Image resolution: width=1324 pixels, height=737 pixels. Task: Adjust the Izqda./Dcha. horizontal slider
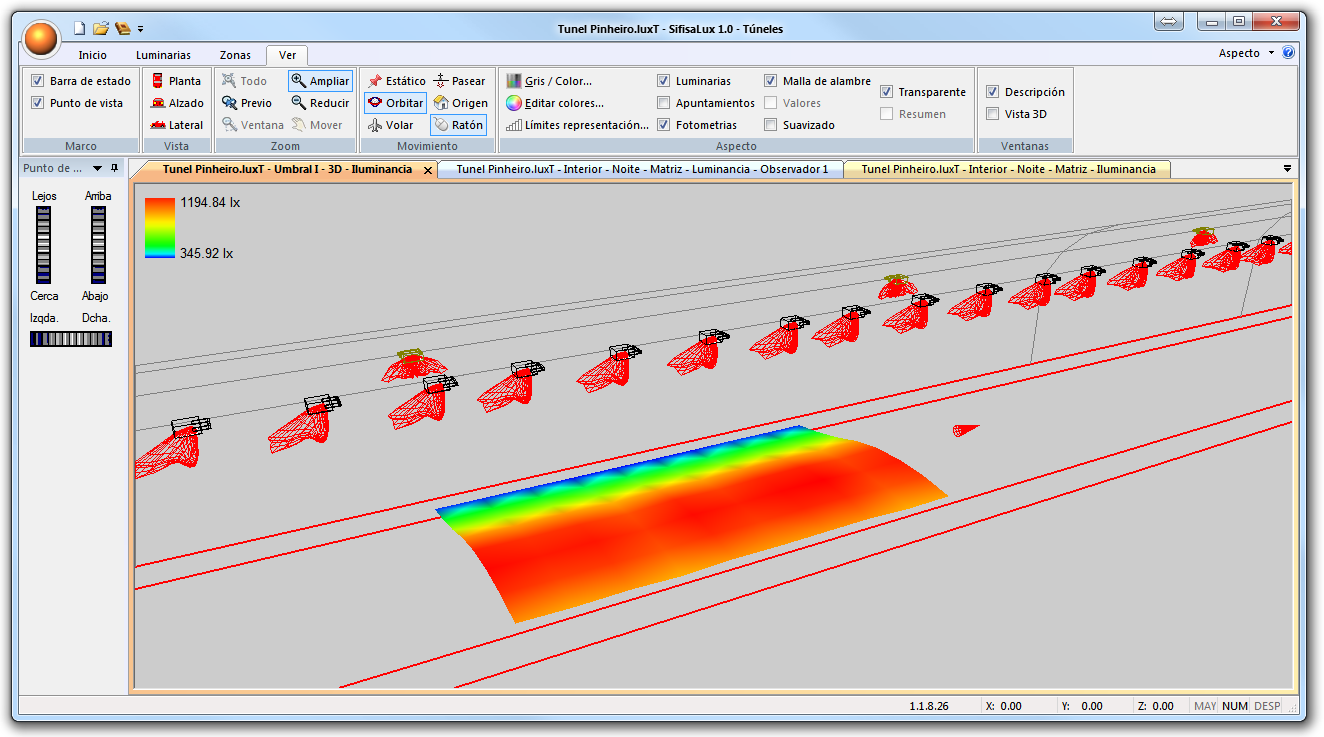[71, 340]
